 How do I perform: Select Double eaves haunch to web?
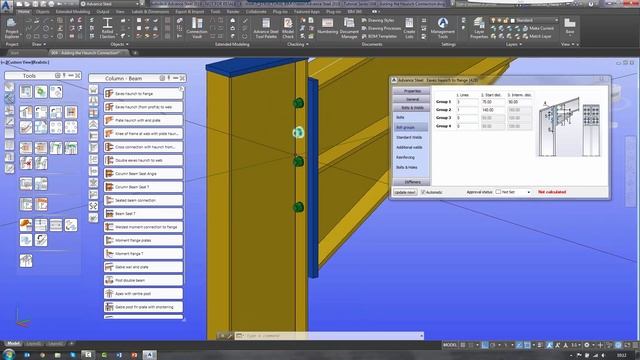(143, 160)
